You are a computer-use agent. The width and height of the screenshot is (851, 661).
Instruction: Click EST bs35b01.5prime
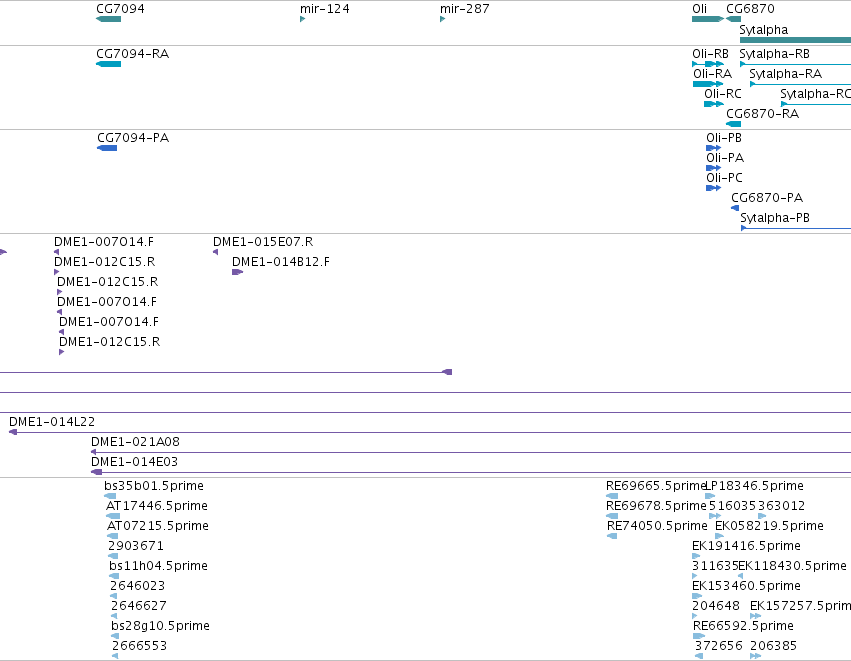click(110, 496)
